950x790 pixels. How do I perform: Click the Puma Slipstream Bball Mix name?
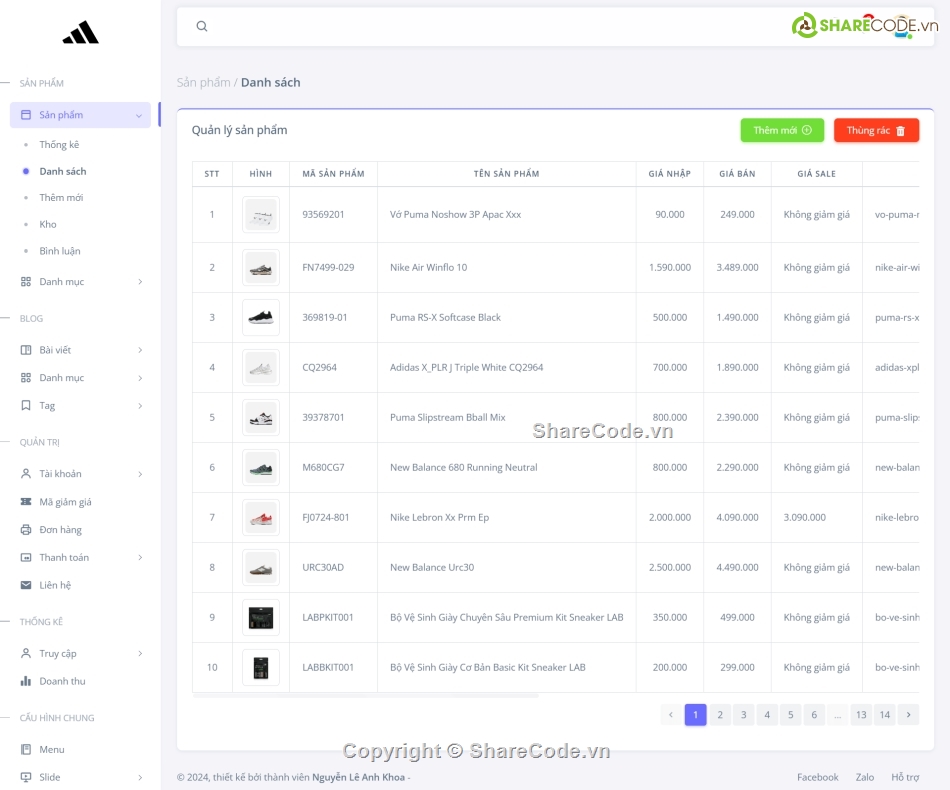pos(447,417)
